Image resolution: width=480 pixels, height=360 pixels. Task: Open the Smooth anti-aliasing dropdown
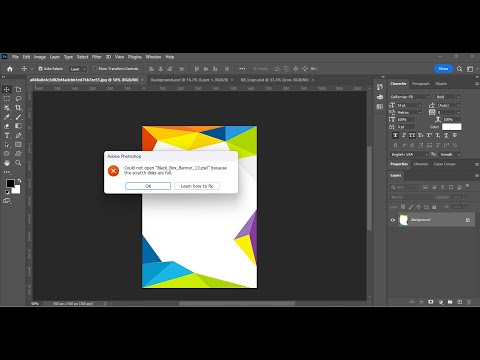click(x=450, y=154)
